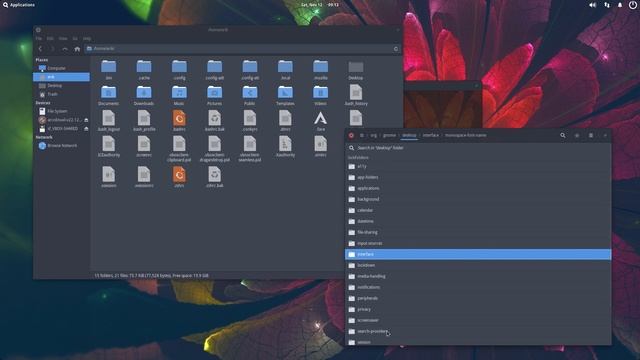Open the power menu in top panel

point(633,5)
